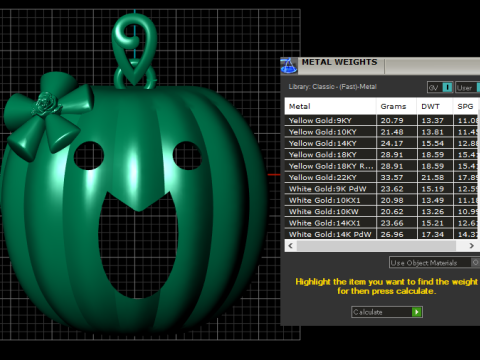The image size is (480, 360).
Task: Click the Metal column header
Action: pyautogui.click(x=330, y=106)
